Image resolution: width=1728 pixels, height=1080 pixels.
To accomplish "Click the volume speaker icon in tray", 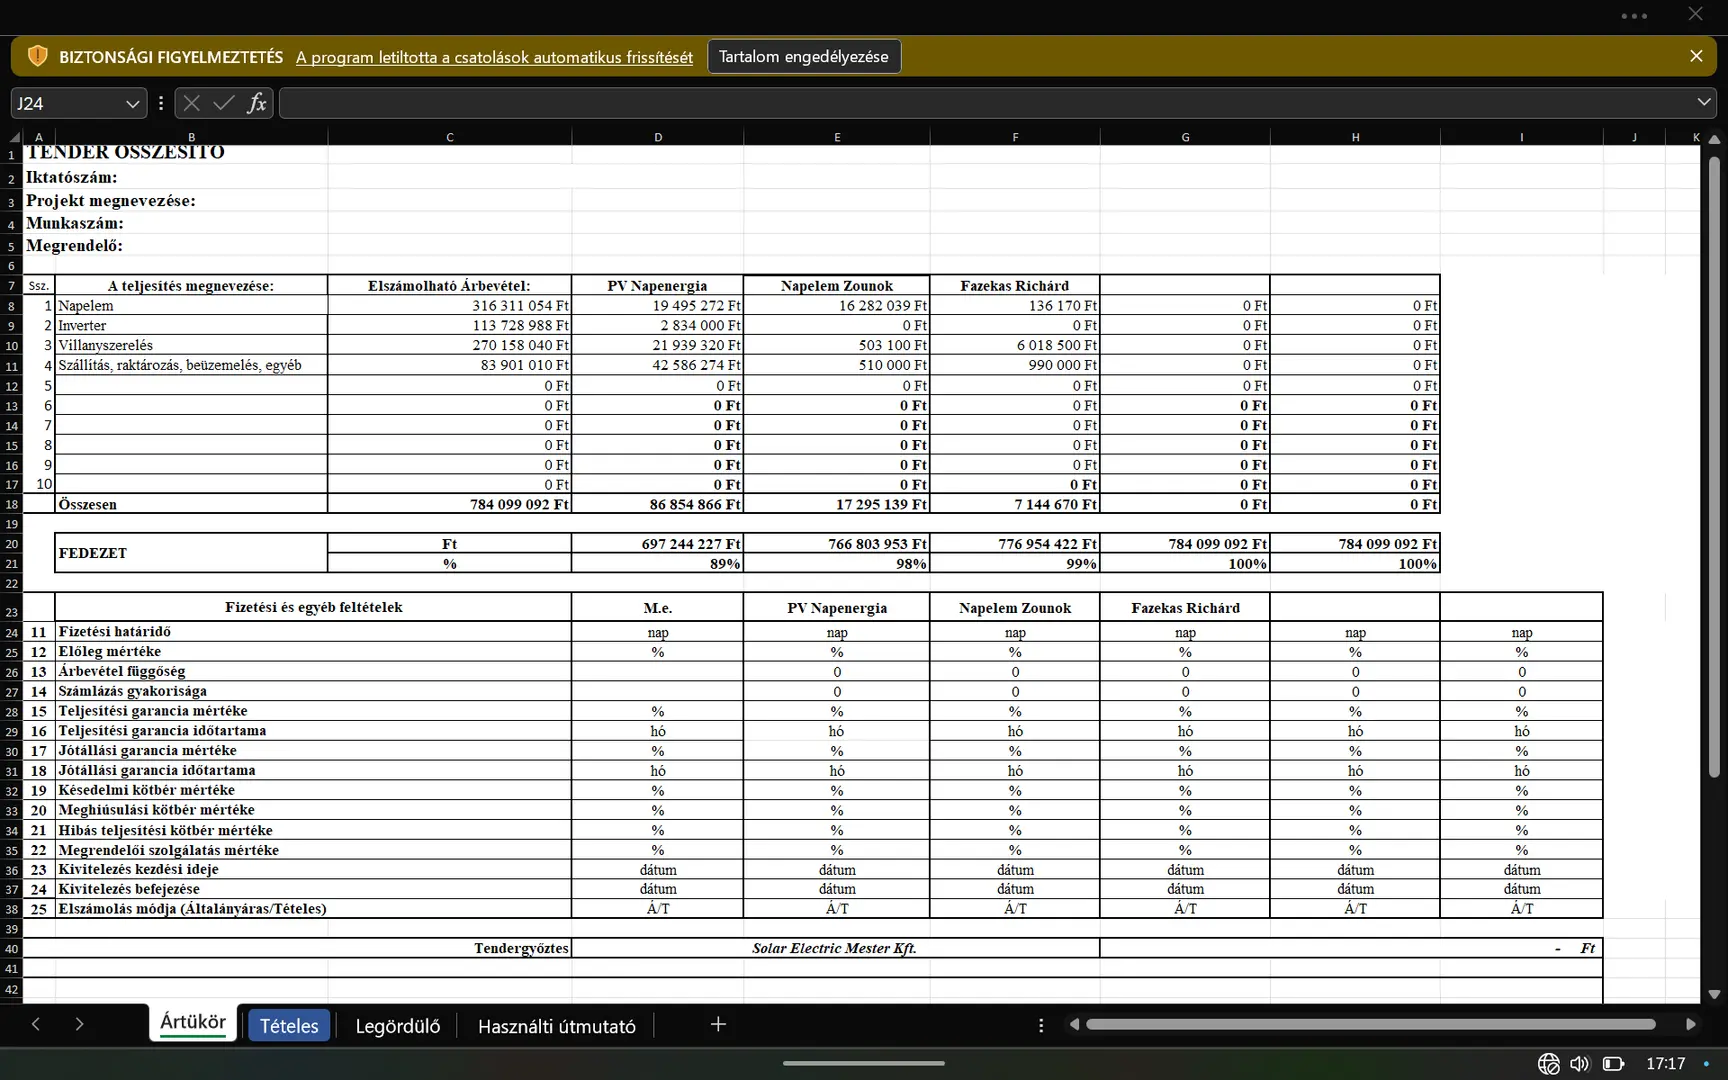I will coord(1580,1064).
